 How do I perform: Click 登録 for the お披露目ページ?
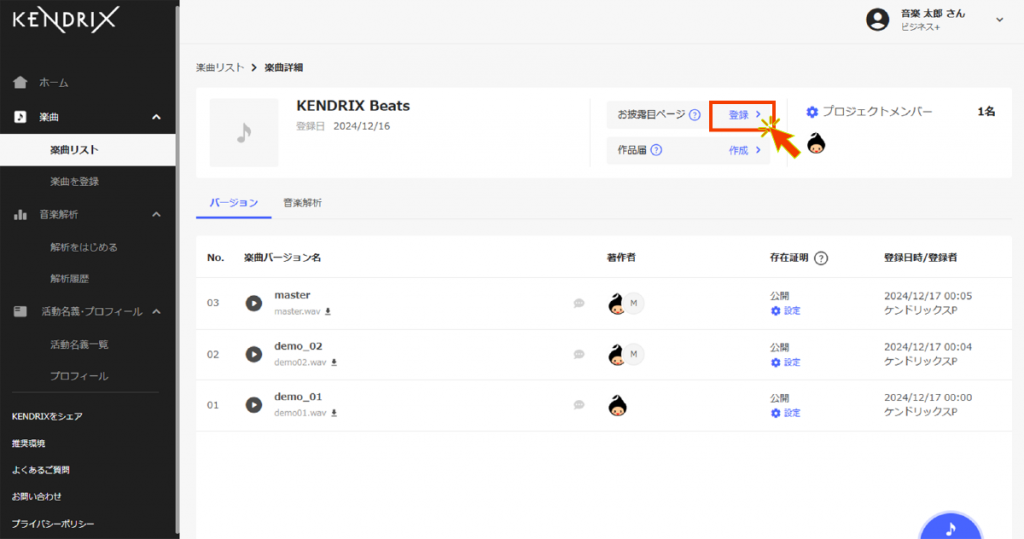742,115
